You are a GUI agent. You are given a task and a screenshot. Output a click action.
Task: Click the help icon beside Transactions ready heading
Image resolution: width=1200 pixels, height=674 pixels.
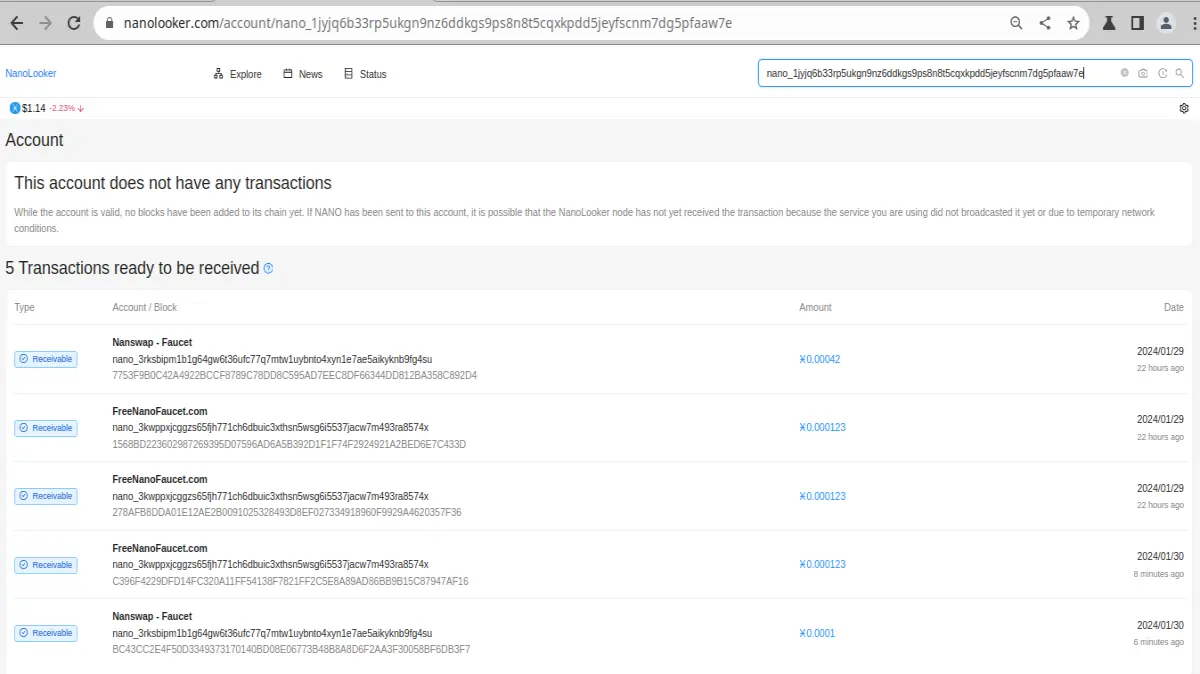[x=268, y=268]
